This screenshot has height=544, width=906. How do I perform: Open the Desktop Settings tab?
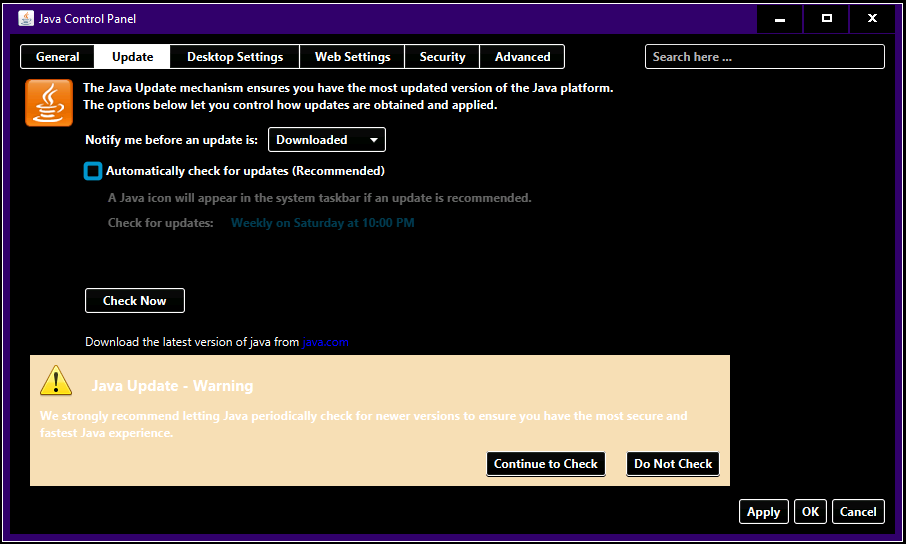235,57
